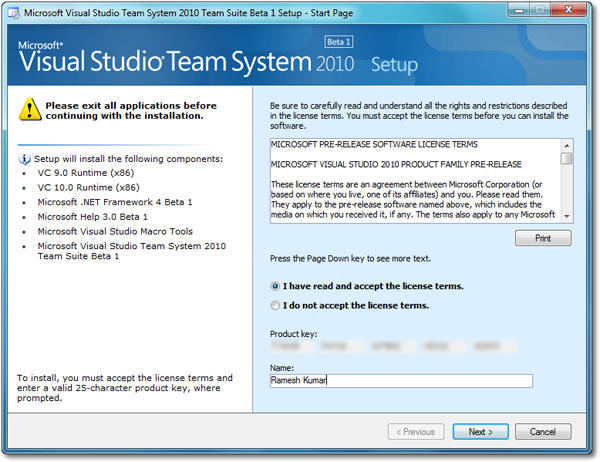Viewport: 600px width, 462px height.
Task: Cancel the setup
Action: point(543,432)
